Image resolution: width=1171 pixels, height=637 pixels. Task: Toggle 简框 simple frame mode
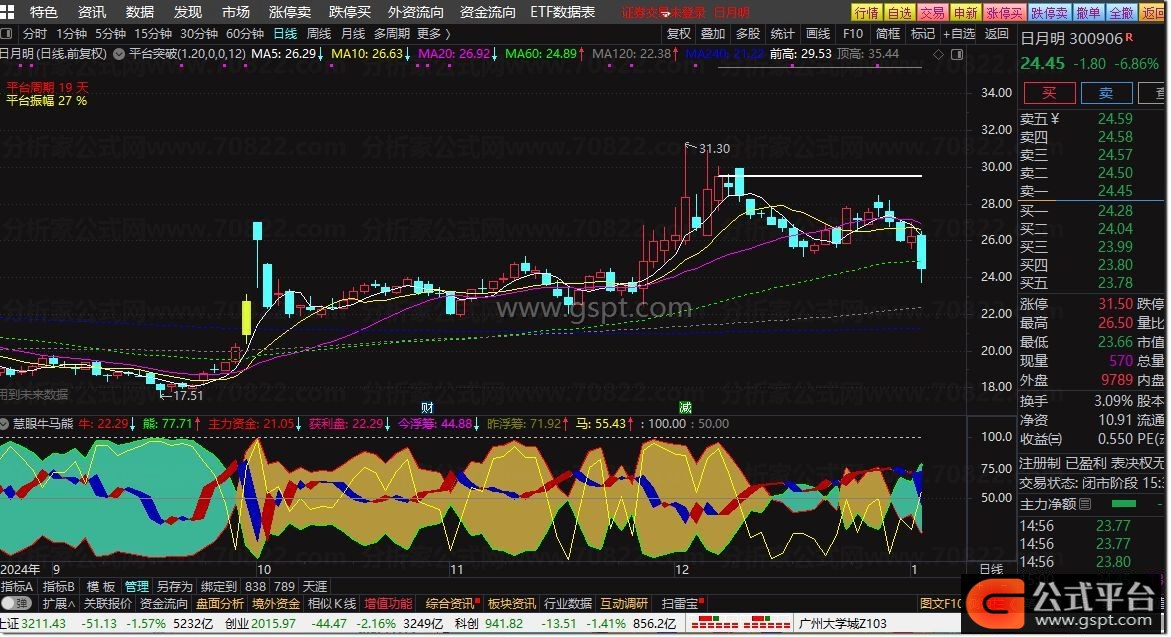coord(887,34)
